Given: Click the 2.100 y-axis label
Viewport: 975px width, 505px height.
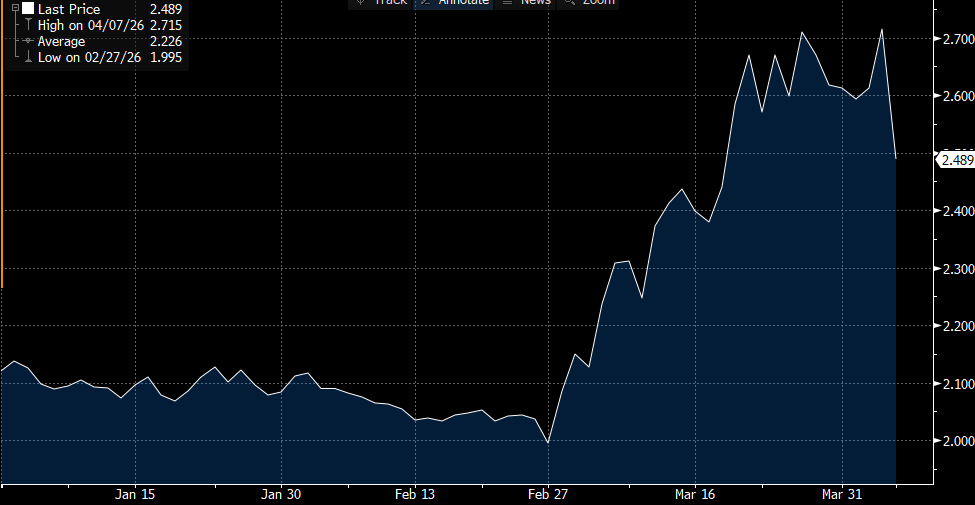Looking at the screenshot, I should [958, 384].
